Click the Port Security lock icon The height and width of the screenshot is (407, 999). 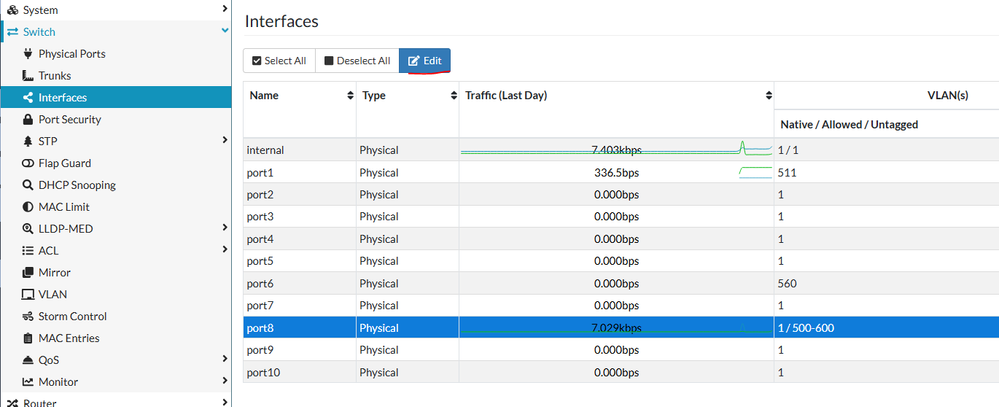(28, 120)
